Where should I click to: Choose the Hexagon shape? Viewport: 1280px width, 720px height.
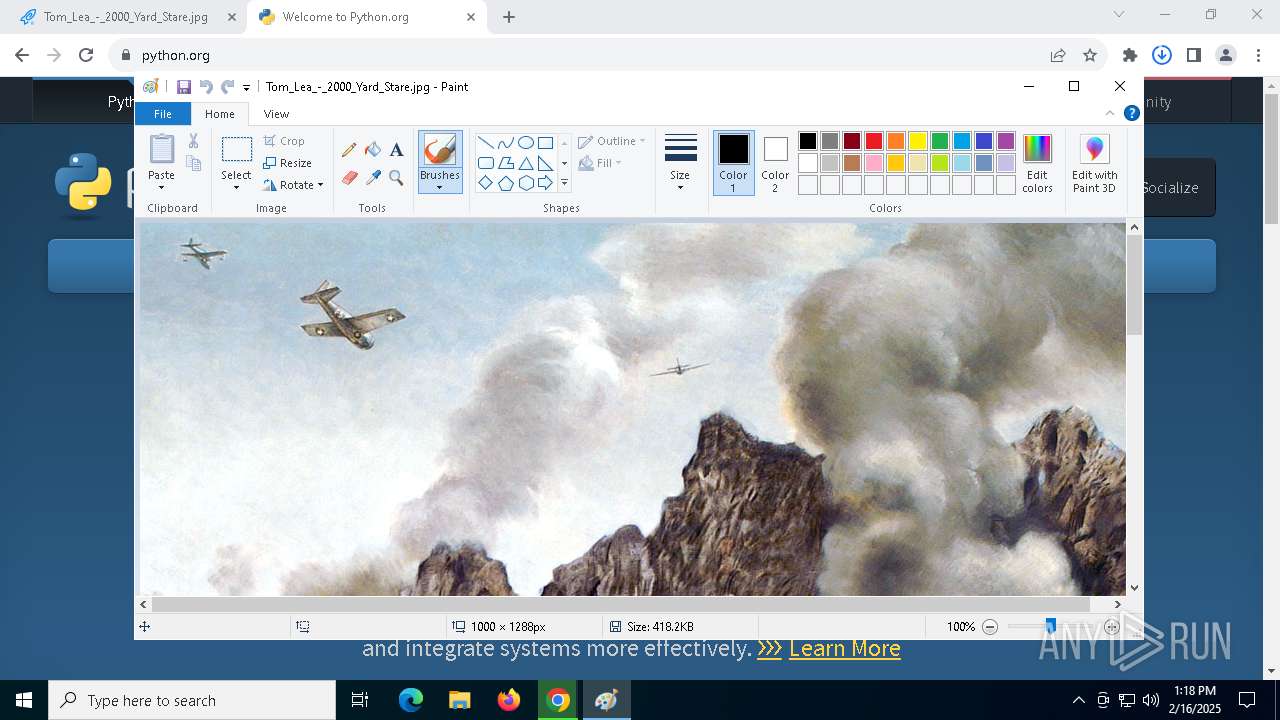[525, 183]
